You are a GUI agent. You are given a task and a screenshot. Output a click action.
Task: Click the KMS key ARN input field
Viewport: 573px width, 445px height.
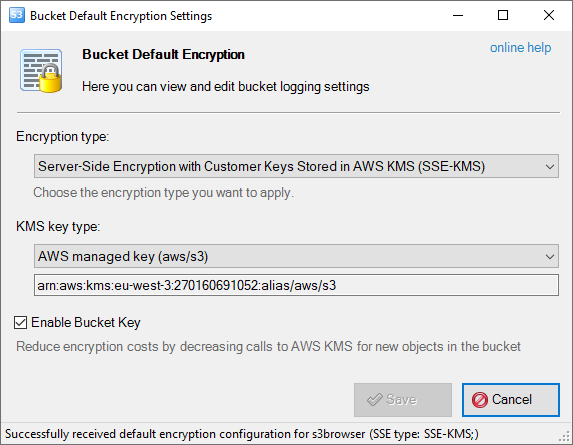pos(296,285)
